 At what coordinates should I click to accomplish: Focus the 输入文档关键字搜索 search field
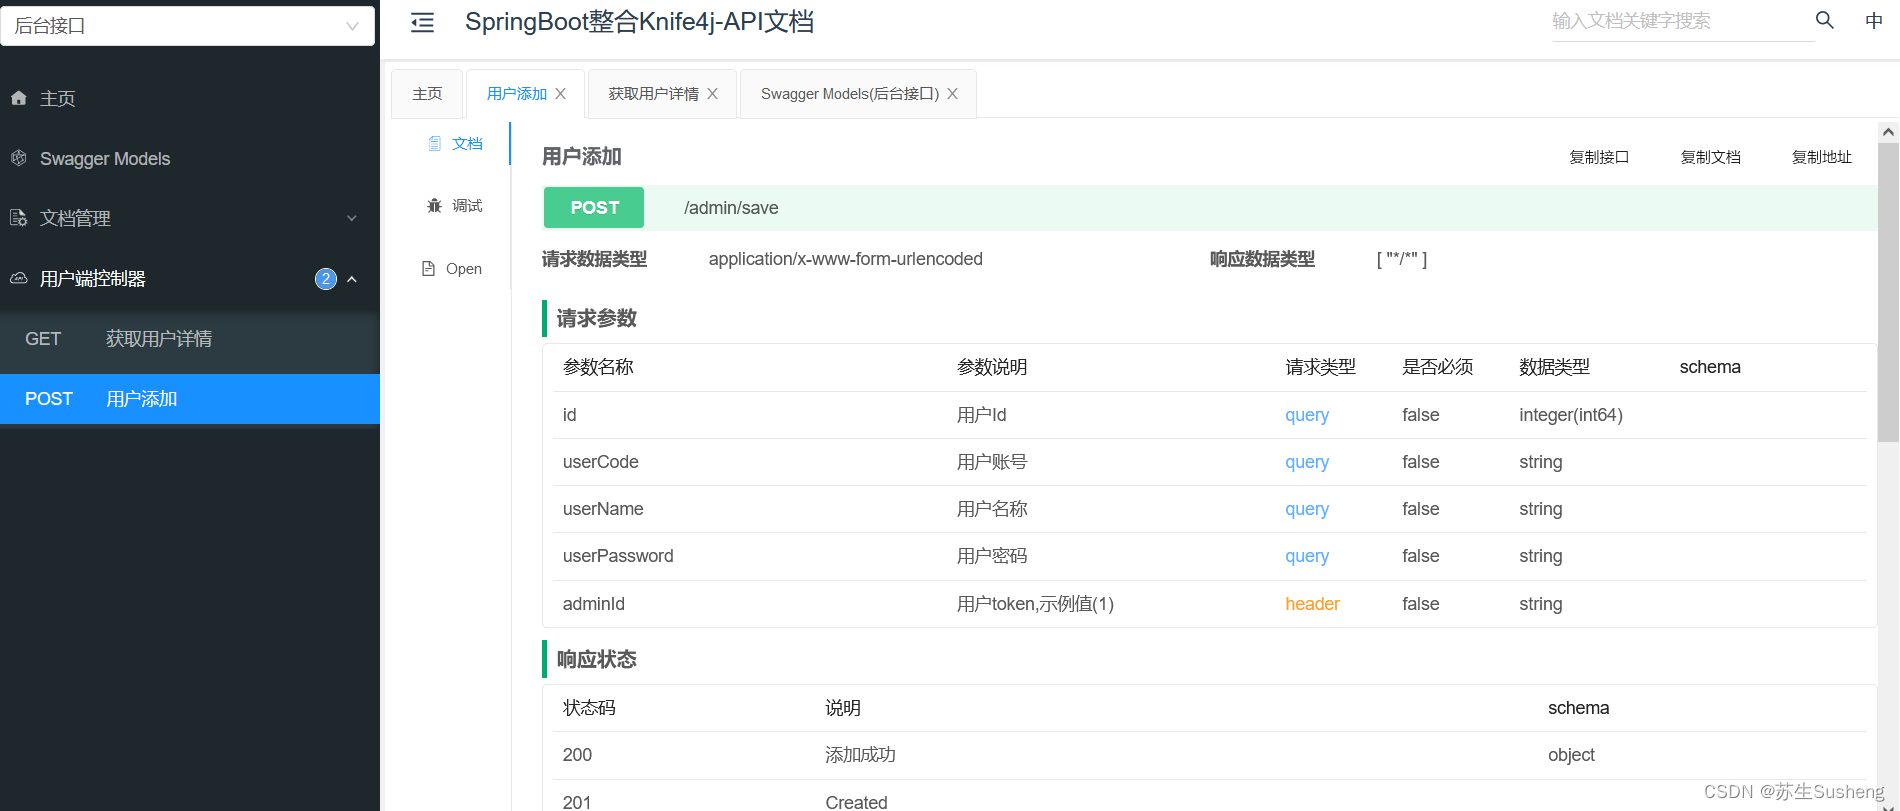click(x=1682, y=21)
